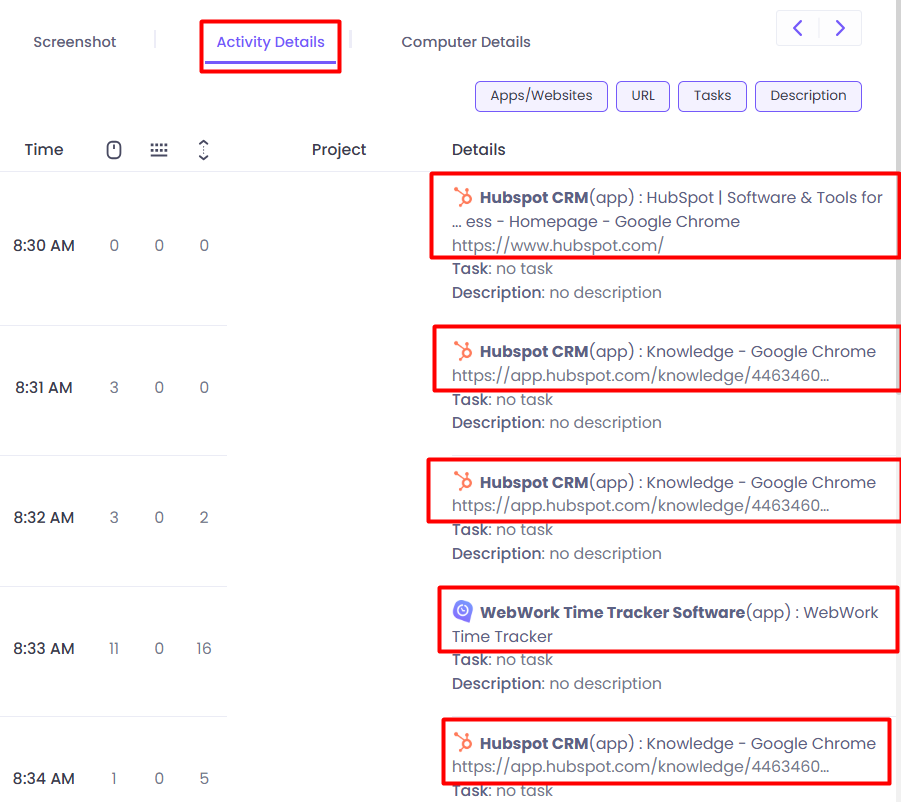Toggle the Apps/Websites filter
The height and width of the screenshot is (802, 901).
[x=541, y=96]
